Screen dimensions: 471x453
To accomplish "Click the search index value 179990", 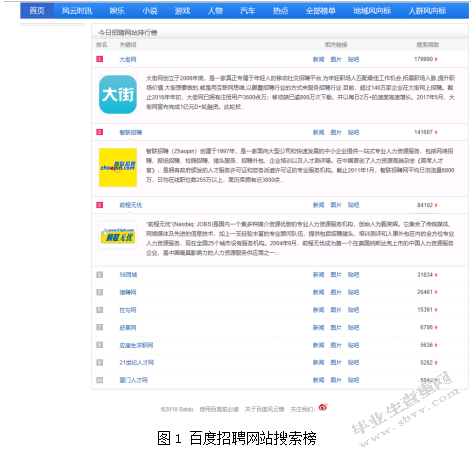I will pyautogui.click(x=423, y=59).
